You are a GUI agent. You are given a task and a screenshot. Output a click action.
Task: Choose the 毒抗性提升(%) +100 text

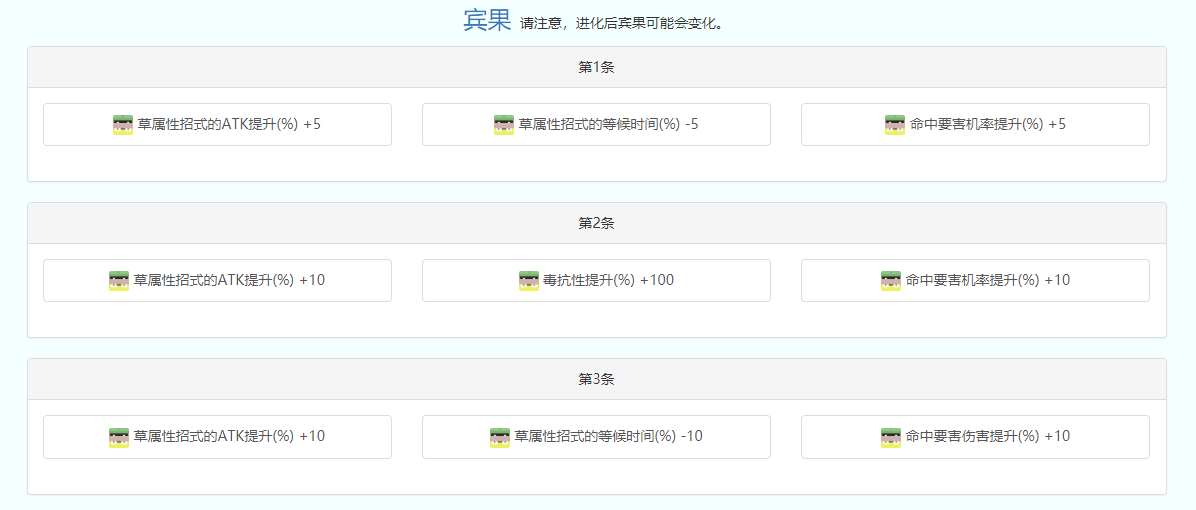pyautogui.click(x=609, y=280)
